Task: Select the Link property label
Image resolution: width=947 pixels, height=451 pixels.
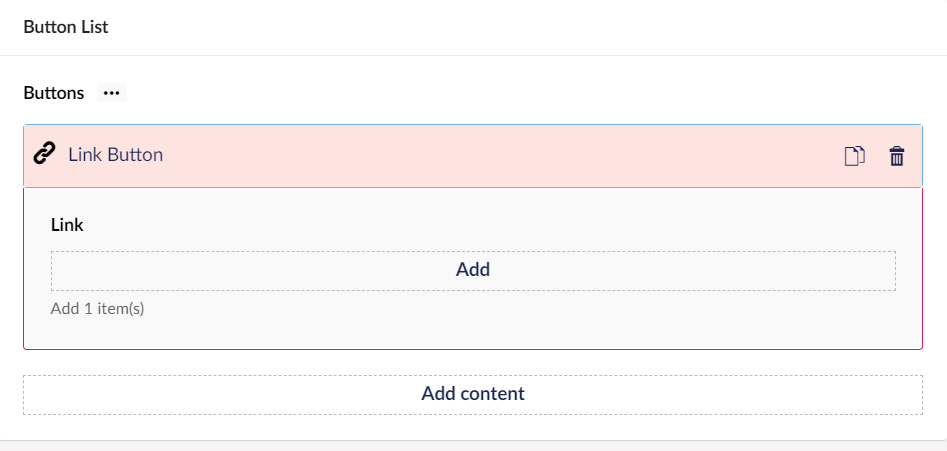Action: (x=67, y=225)
